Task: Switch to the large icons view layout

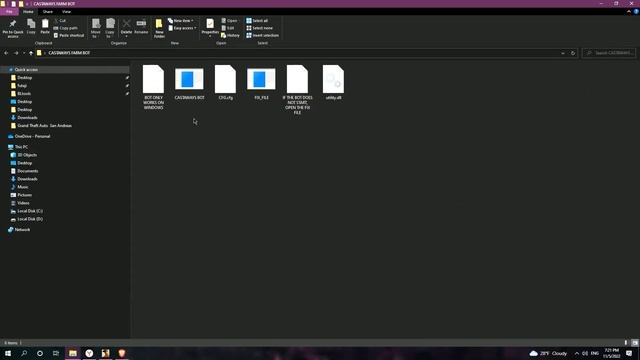Action: [x=635, y=343]
